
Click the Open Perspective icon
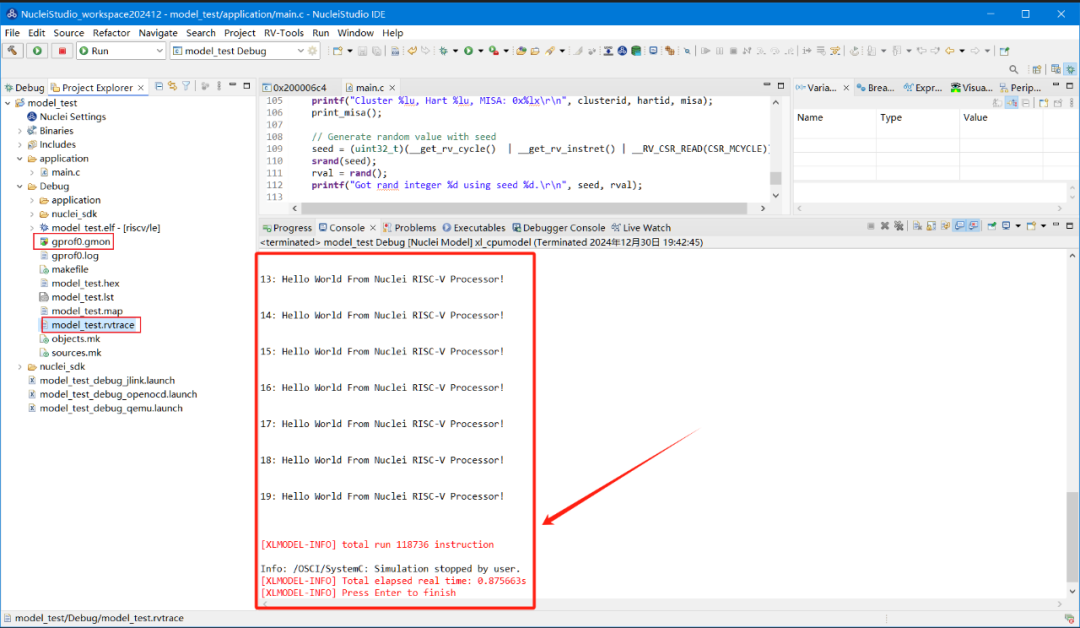[x=1037, y=70]
